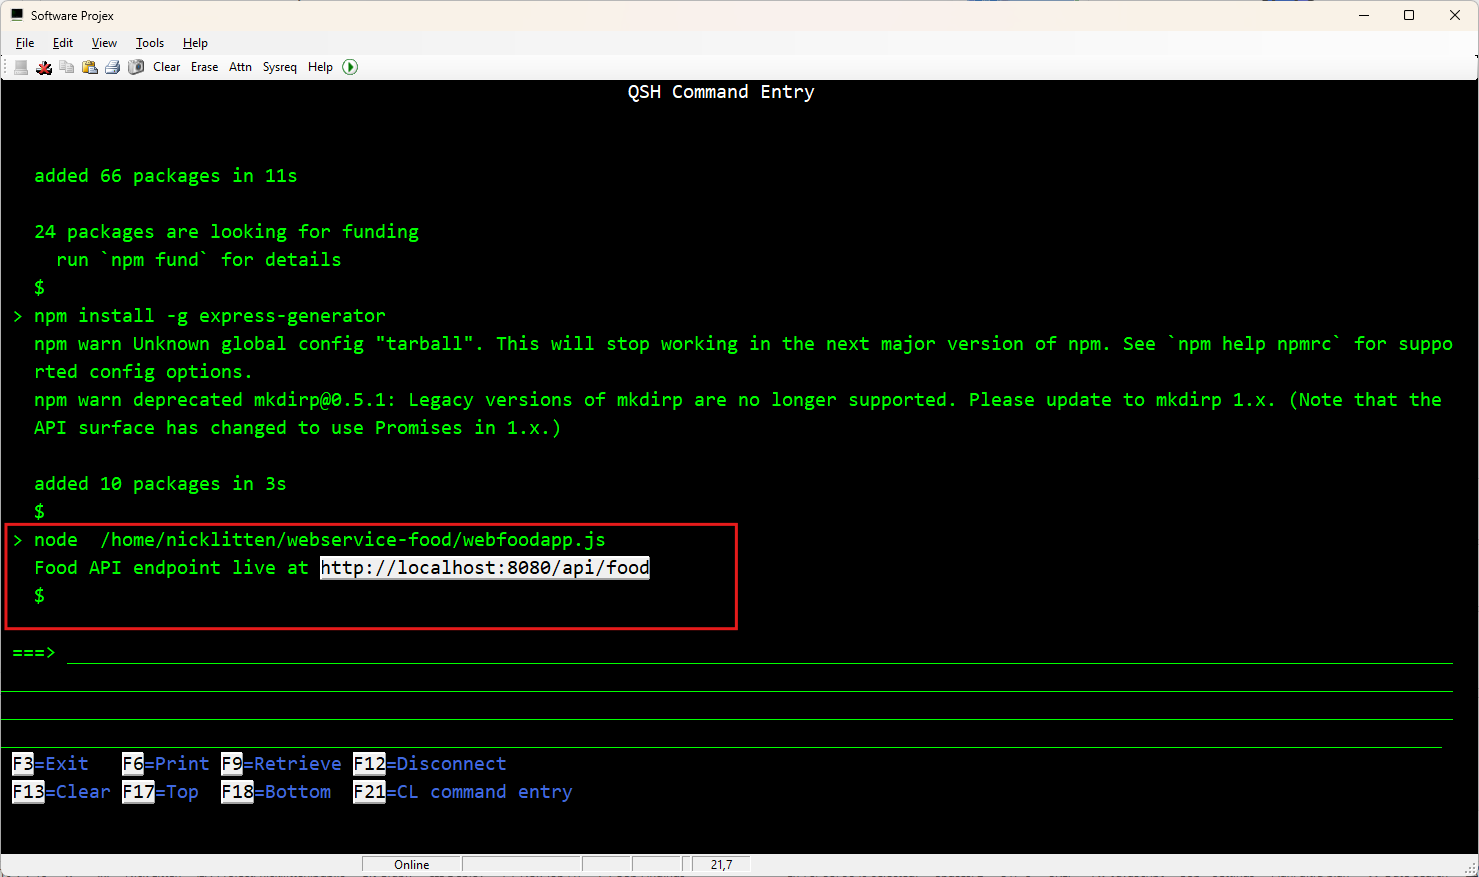The height and width of the screenshot is (877, 1479).
Task: Click F18=Bottom function key
Action: coord(276,792)
